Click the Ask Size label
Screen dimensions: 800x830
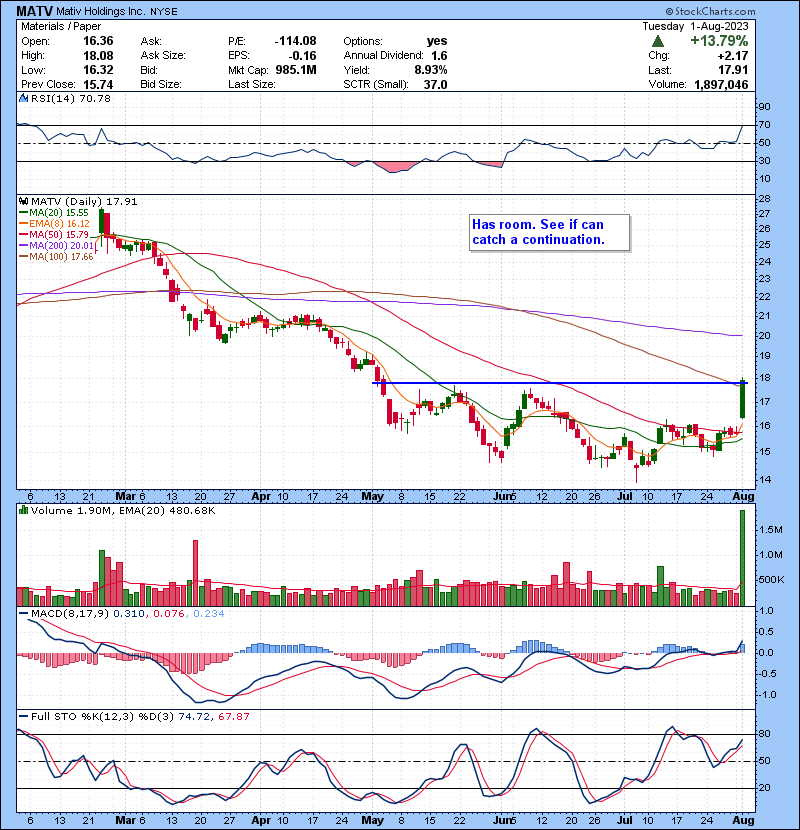(163, 56)
